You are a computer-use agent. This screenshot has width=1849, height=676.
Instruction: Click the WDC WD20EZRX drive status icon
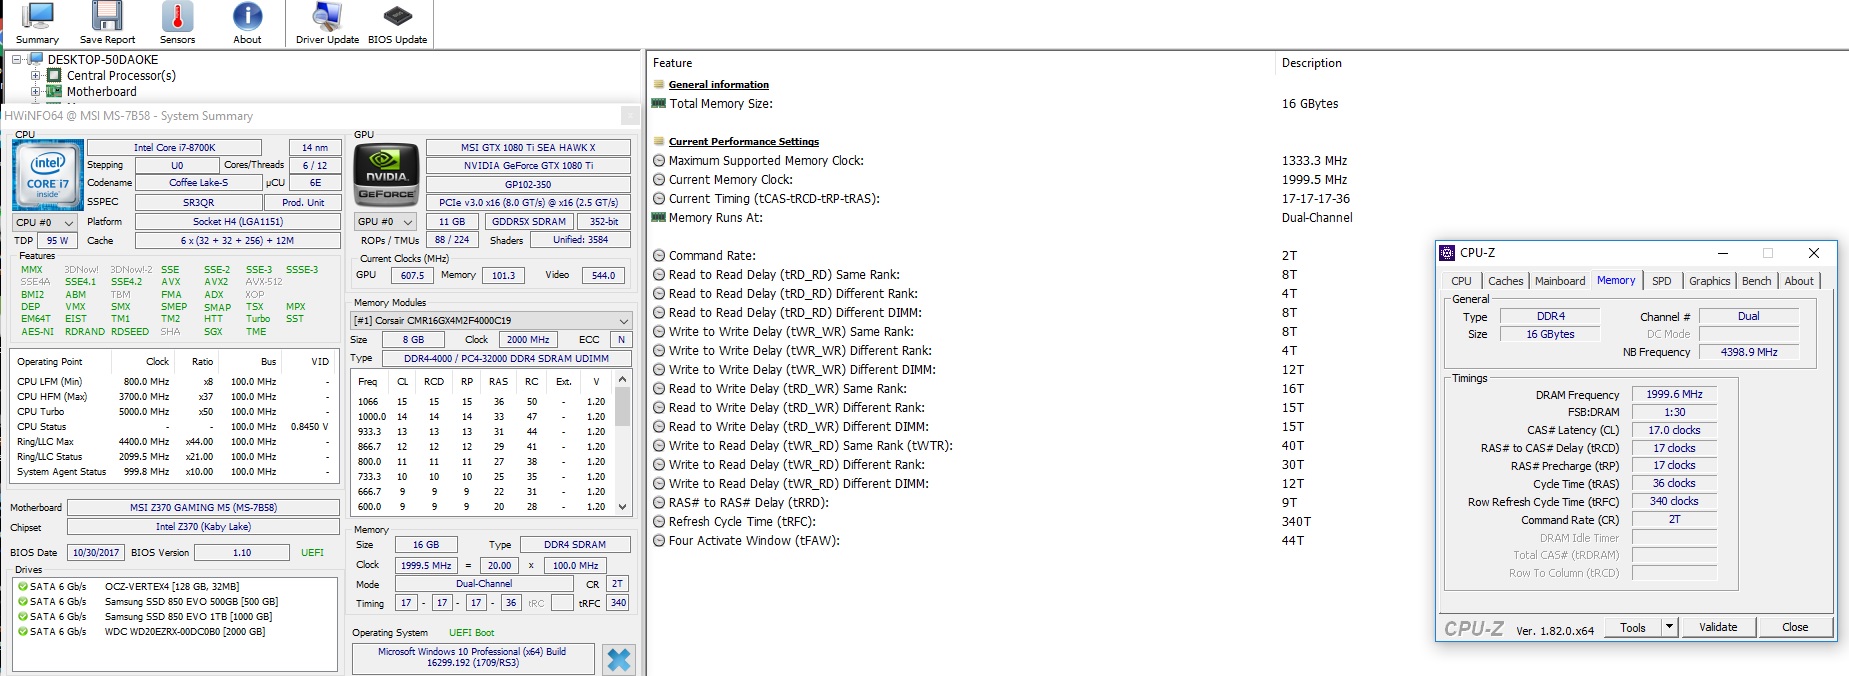[23, 632]
